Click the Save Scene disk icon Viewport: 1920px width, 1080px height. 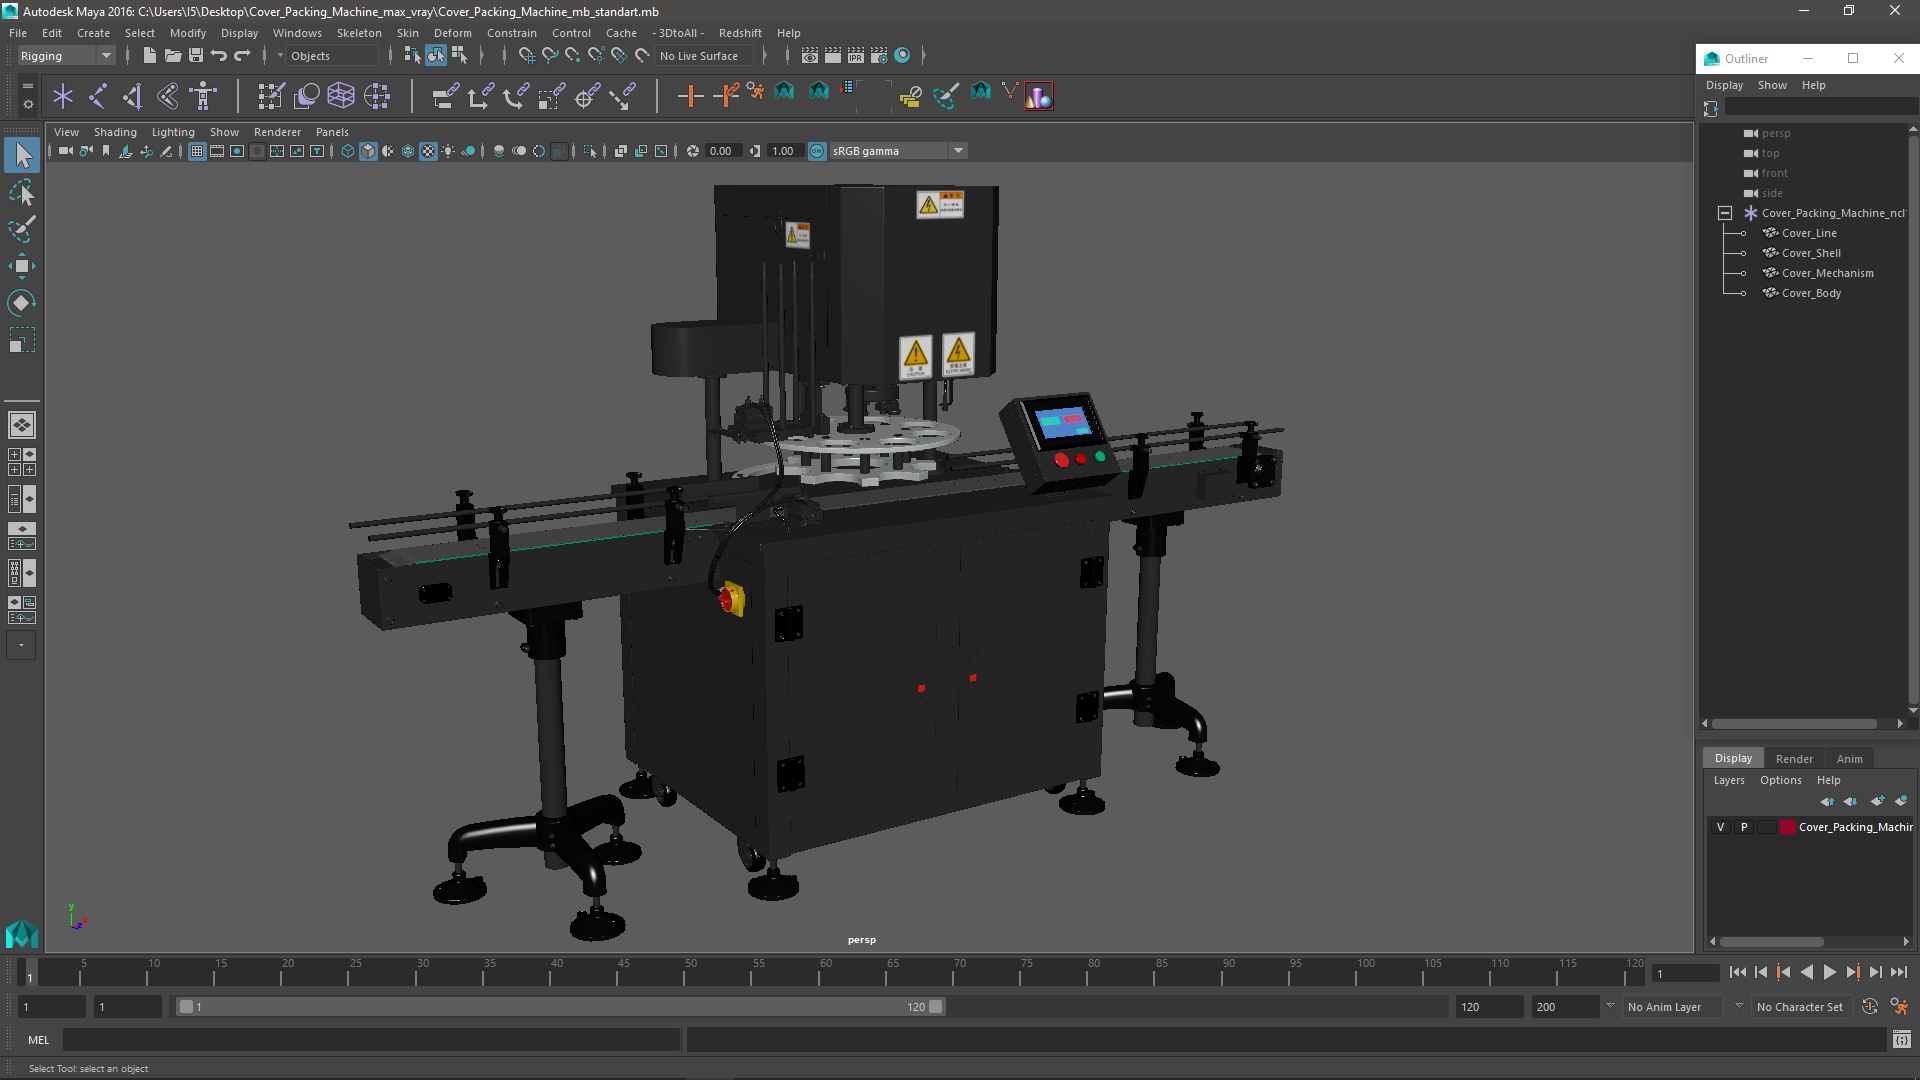[x=196, y=56]
